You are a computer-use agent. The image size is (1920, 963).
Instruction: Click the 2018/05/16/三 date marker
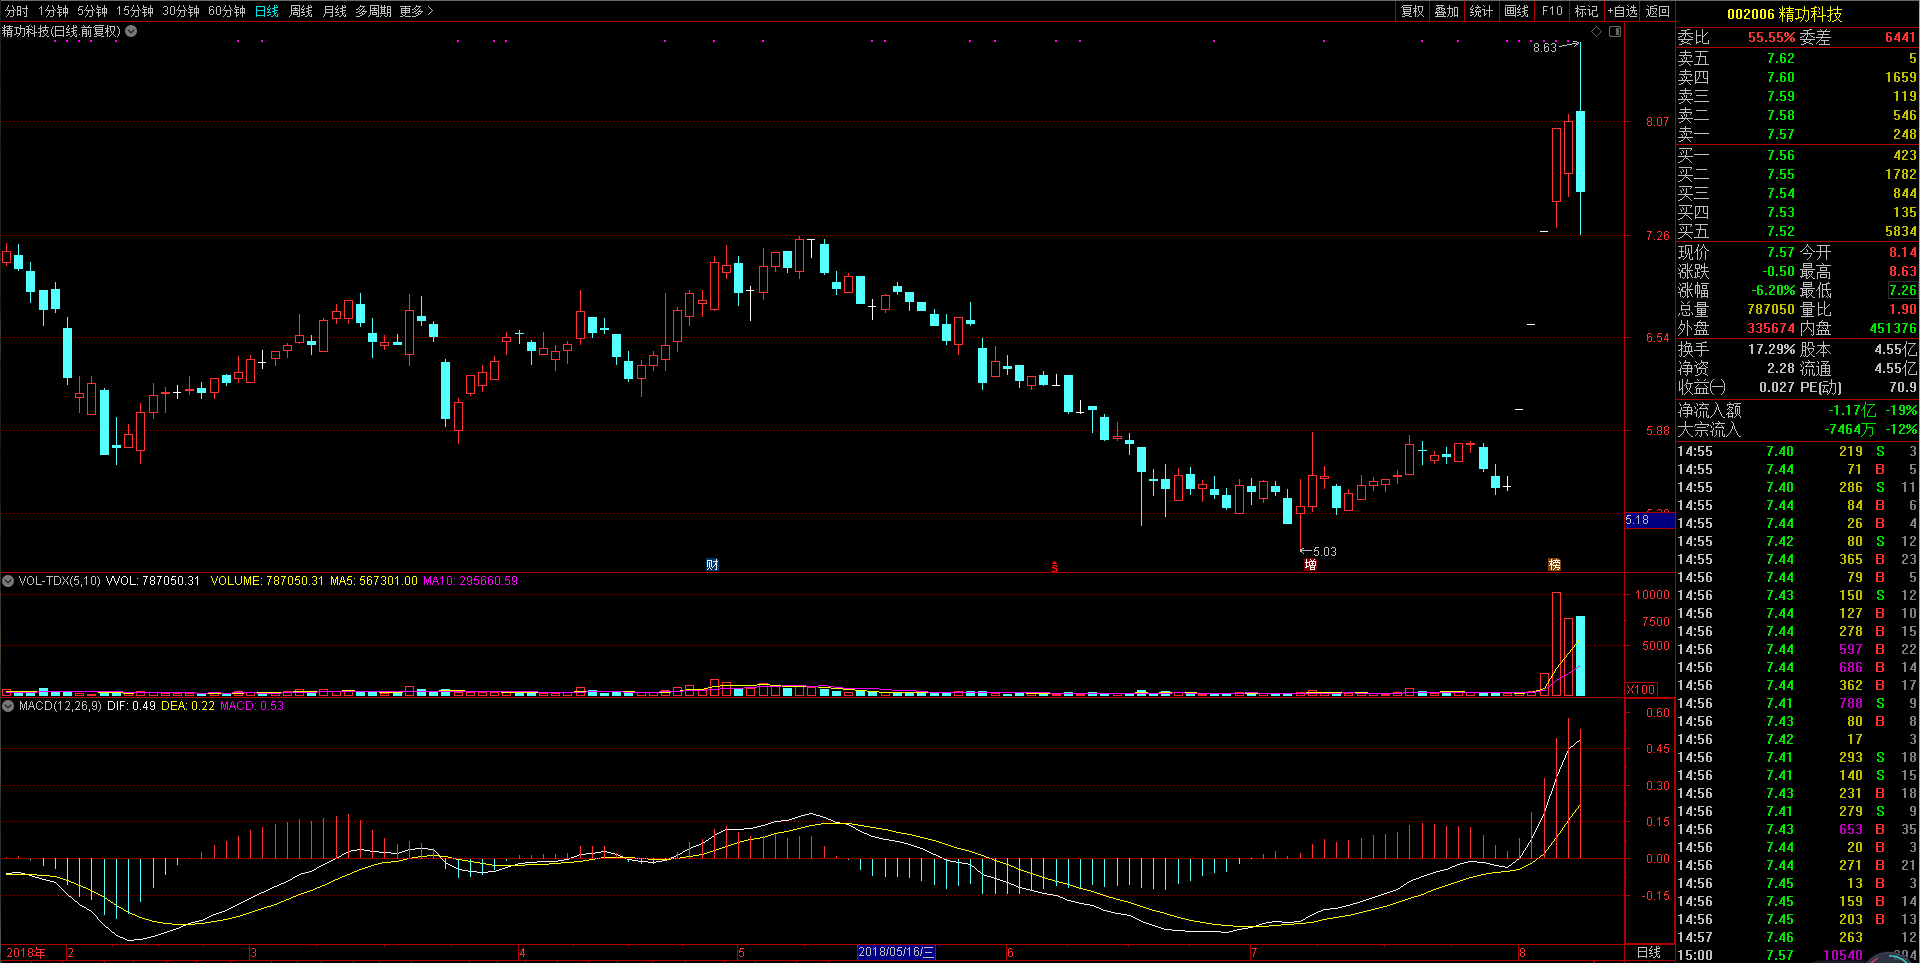pos(896,952)
